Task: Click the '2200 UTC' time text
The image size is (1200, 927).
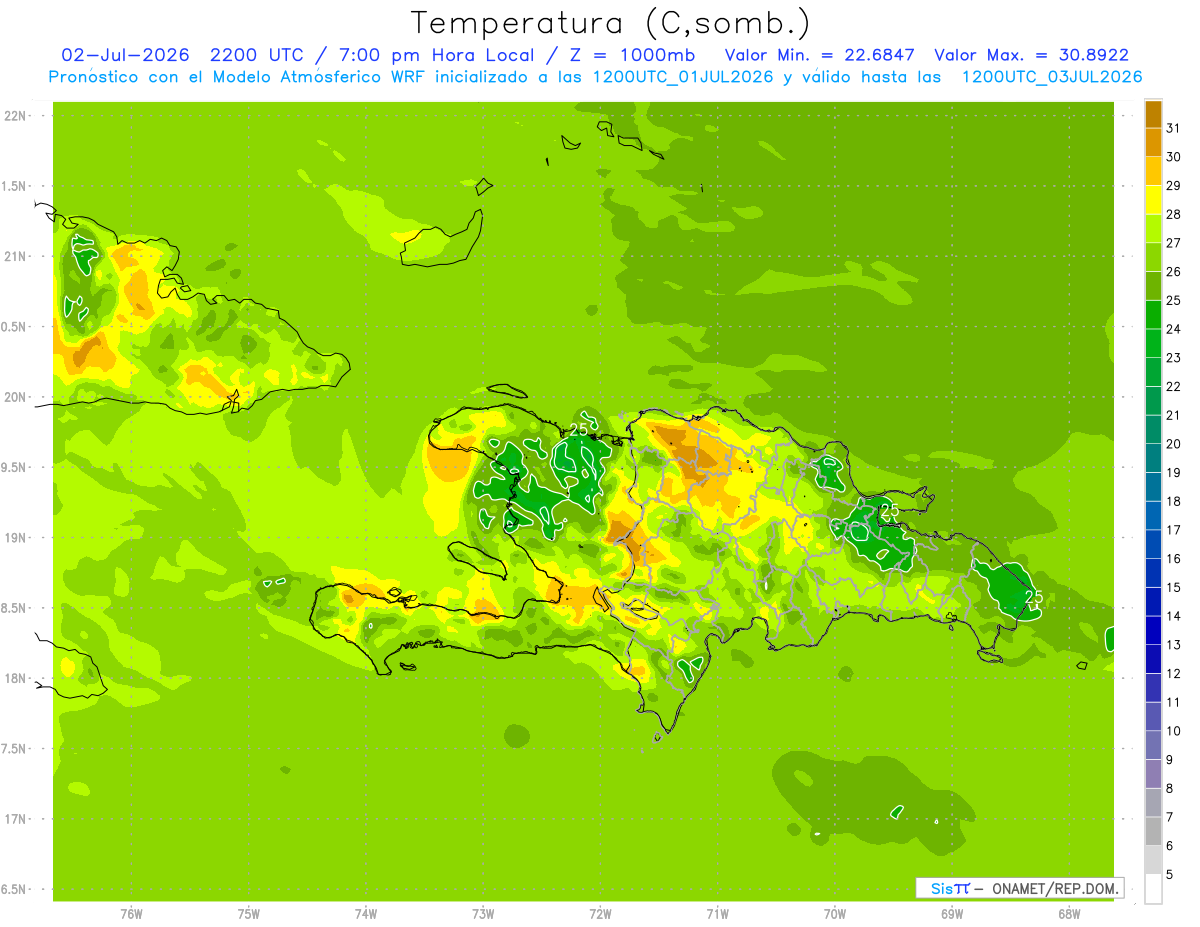Action: 260,55
